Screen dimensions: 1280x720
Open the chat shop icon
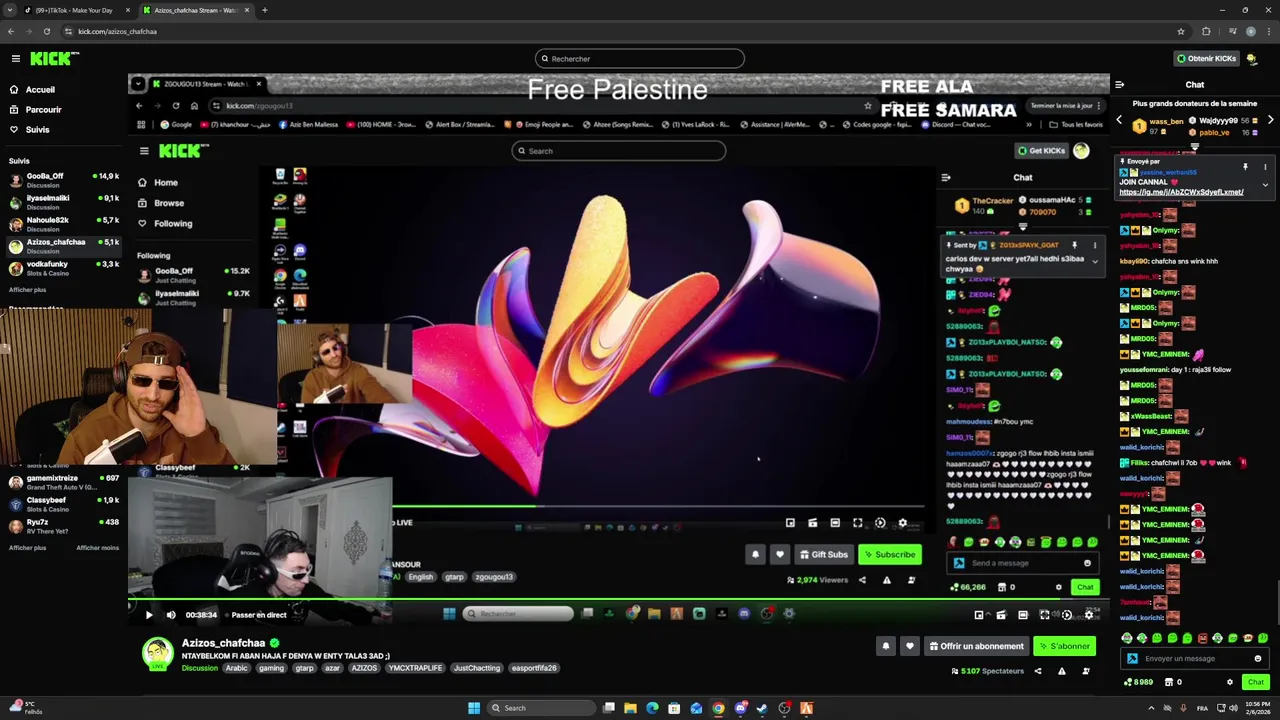coord(1170,682)
